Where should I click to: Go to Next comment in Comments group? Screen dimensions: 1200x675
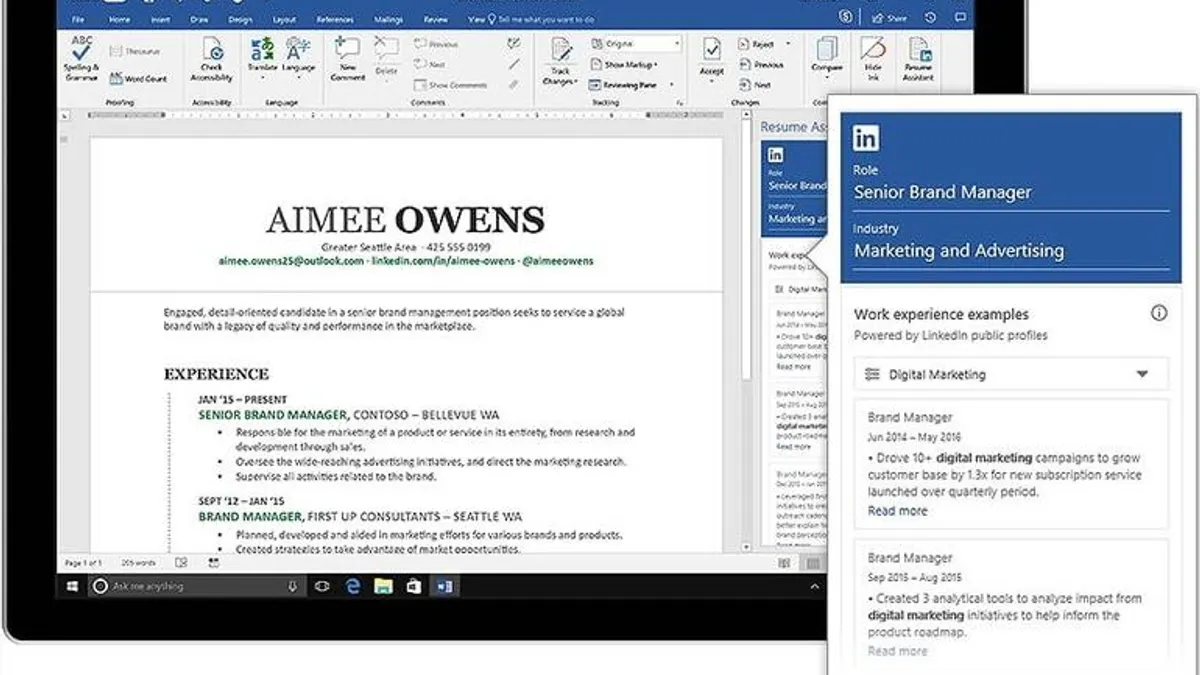[431, 63]
